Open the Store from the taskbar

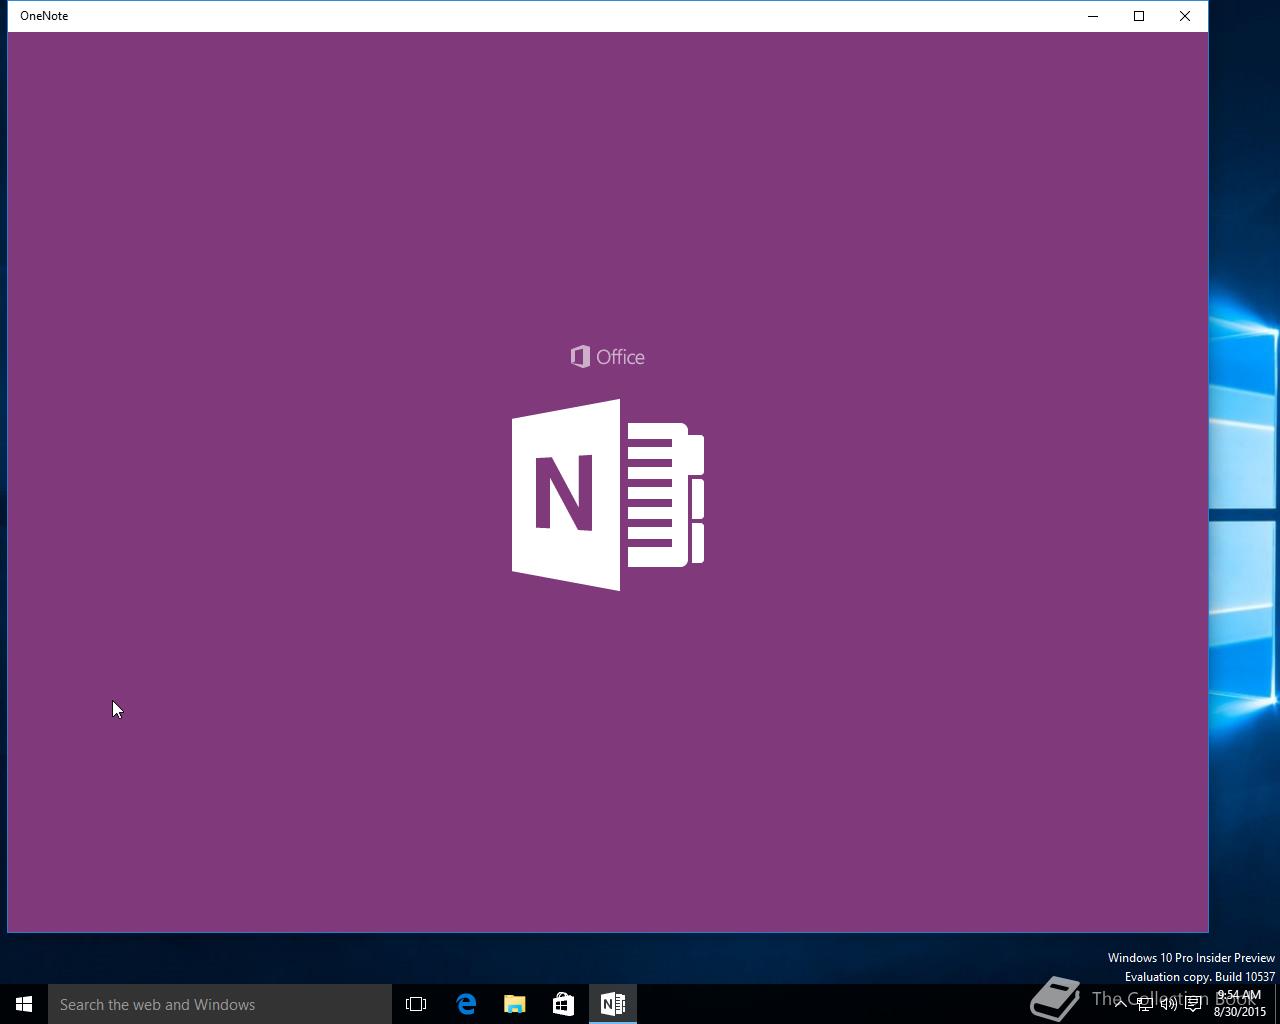[x=564, y=1004]
